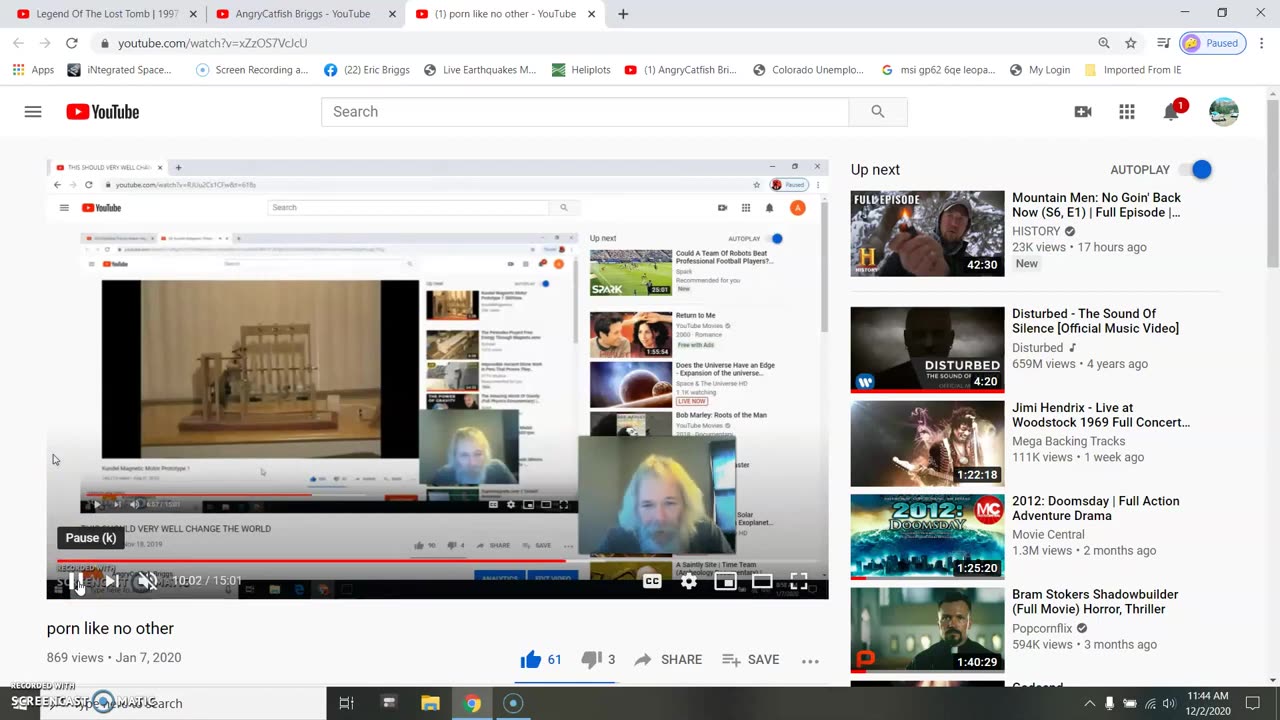Click into the YouTube search field
Image resolution: width=1280 pixels, height=720 pixels.
585,112
